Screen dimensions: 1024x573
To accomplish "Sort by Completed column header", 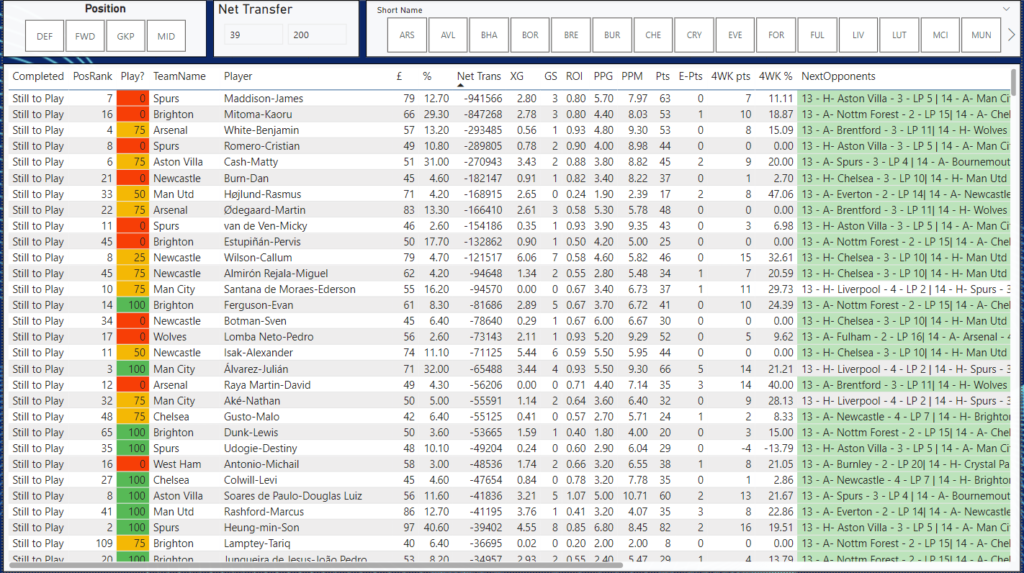I will coord(38,76).
